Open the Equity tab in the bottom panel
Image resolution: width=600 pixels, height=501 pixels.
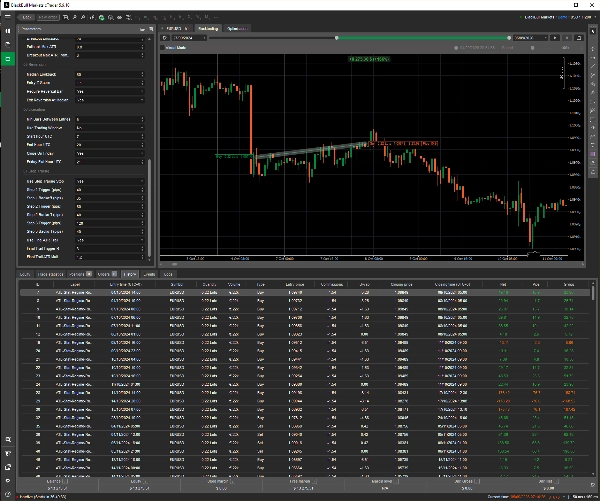25,274
